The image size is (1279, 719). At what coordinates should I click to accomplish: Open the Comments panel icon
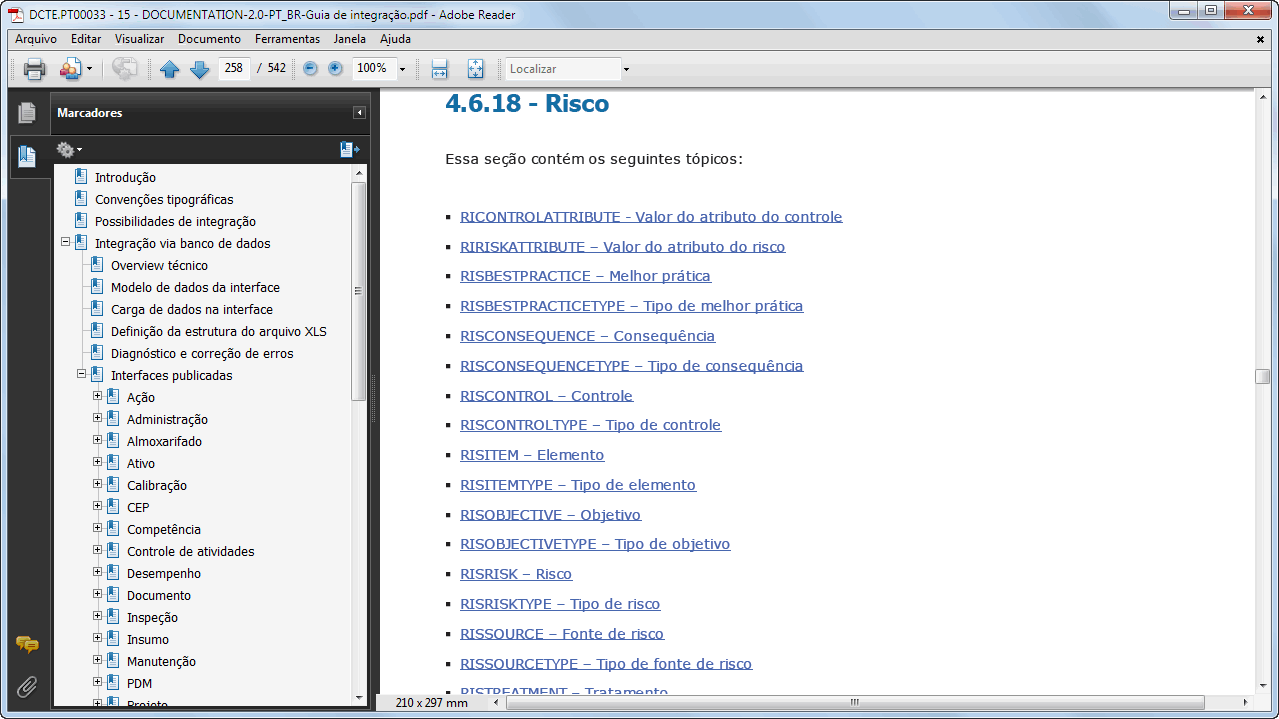pyautogui.click(x=27, y=645)
